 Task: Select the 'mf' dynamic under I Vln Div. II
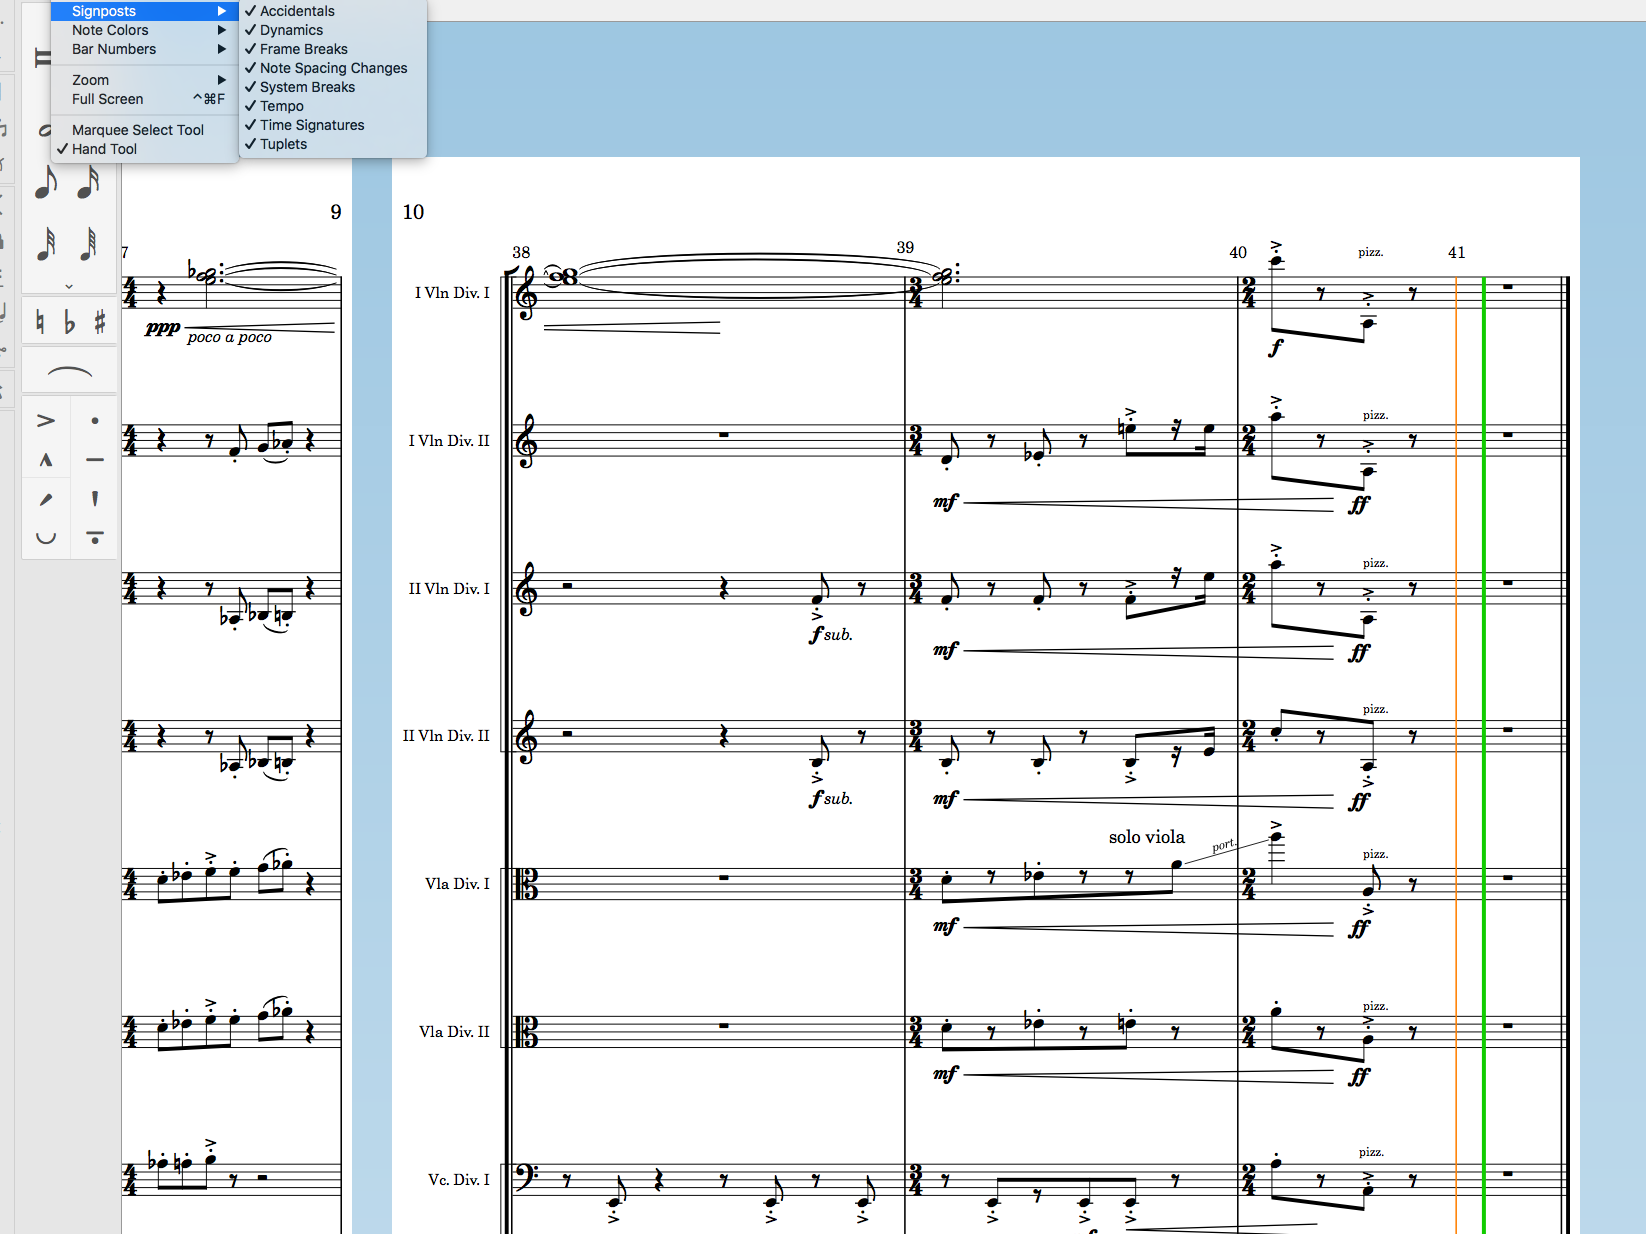pos(945,502)
